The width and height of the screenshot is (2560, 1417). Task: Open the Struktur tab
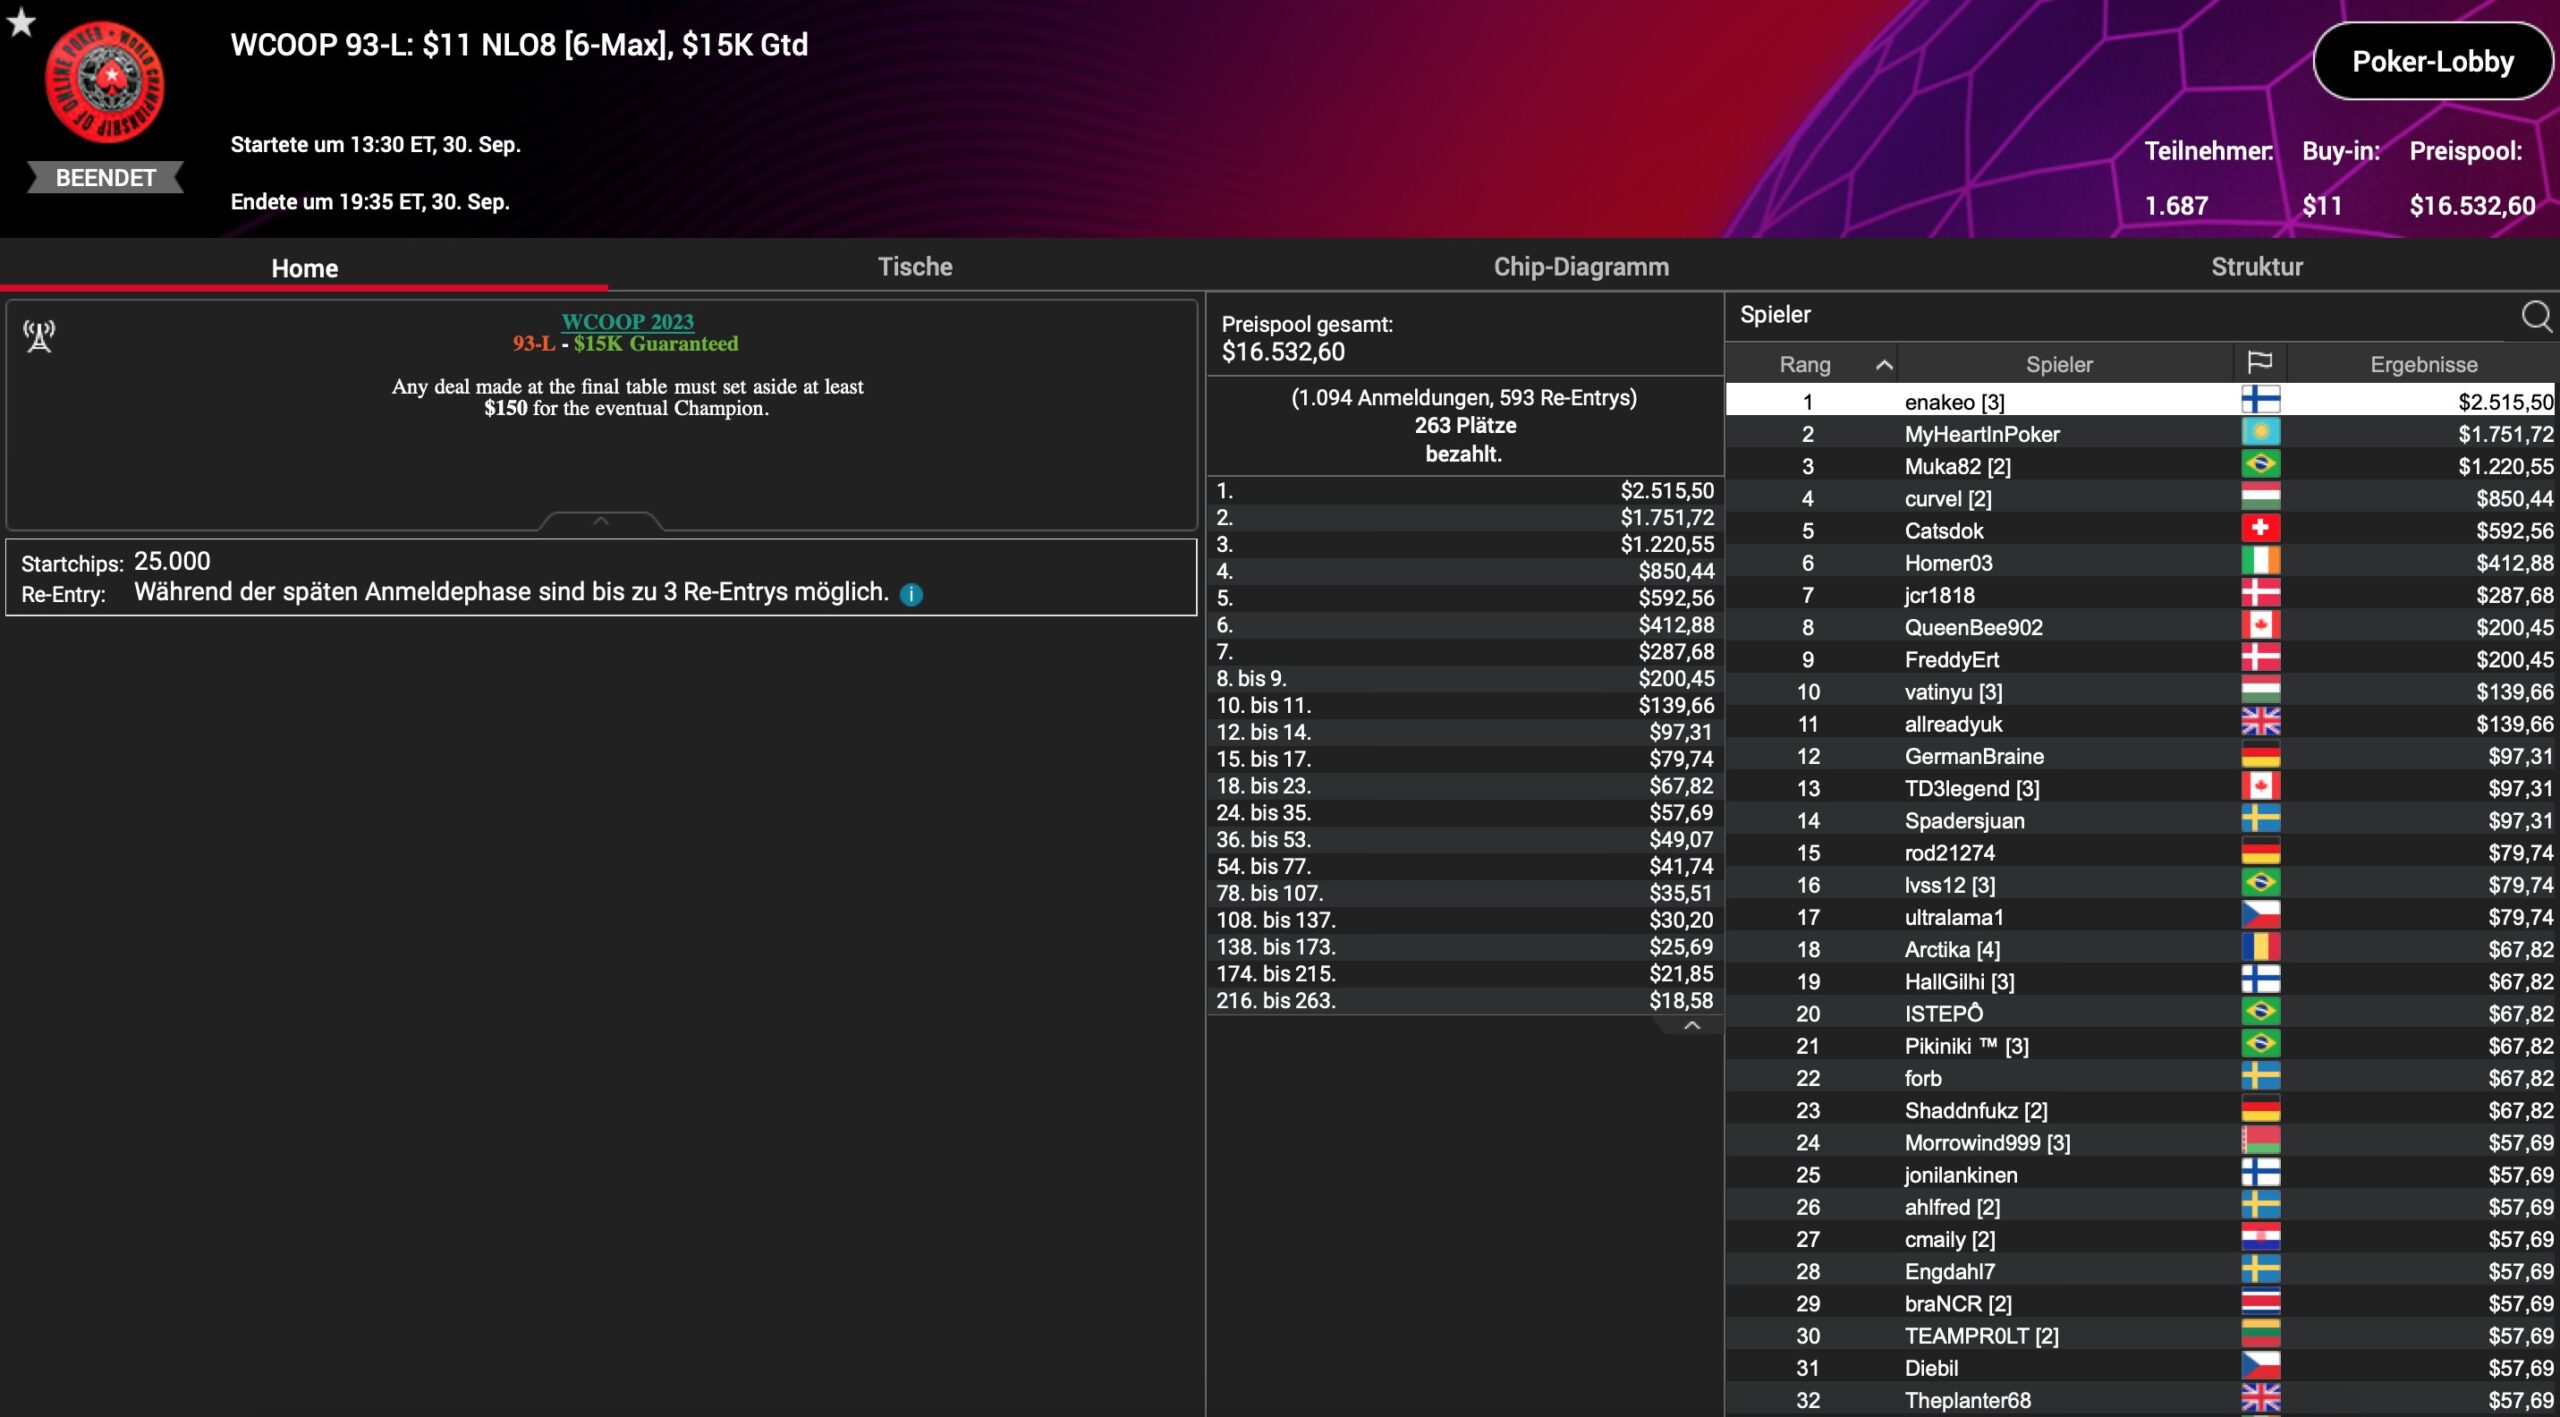2257,267
